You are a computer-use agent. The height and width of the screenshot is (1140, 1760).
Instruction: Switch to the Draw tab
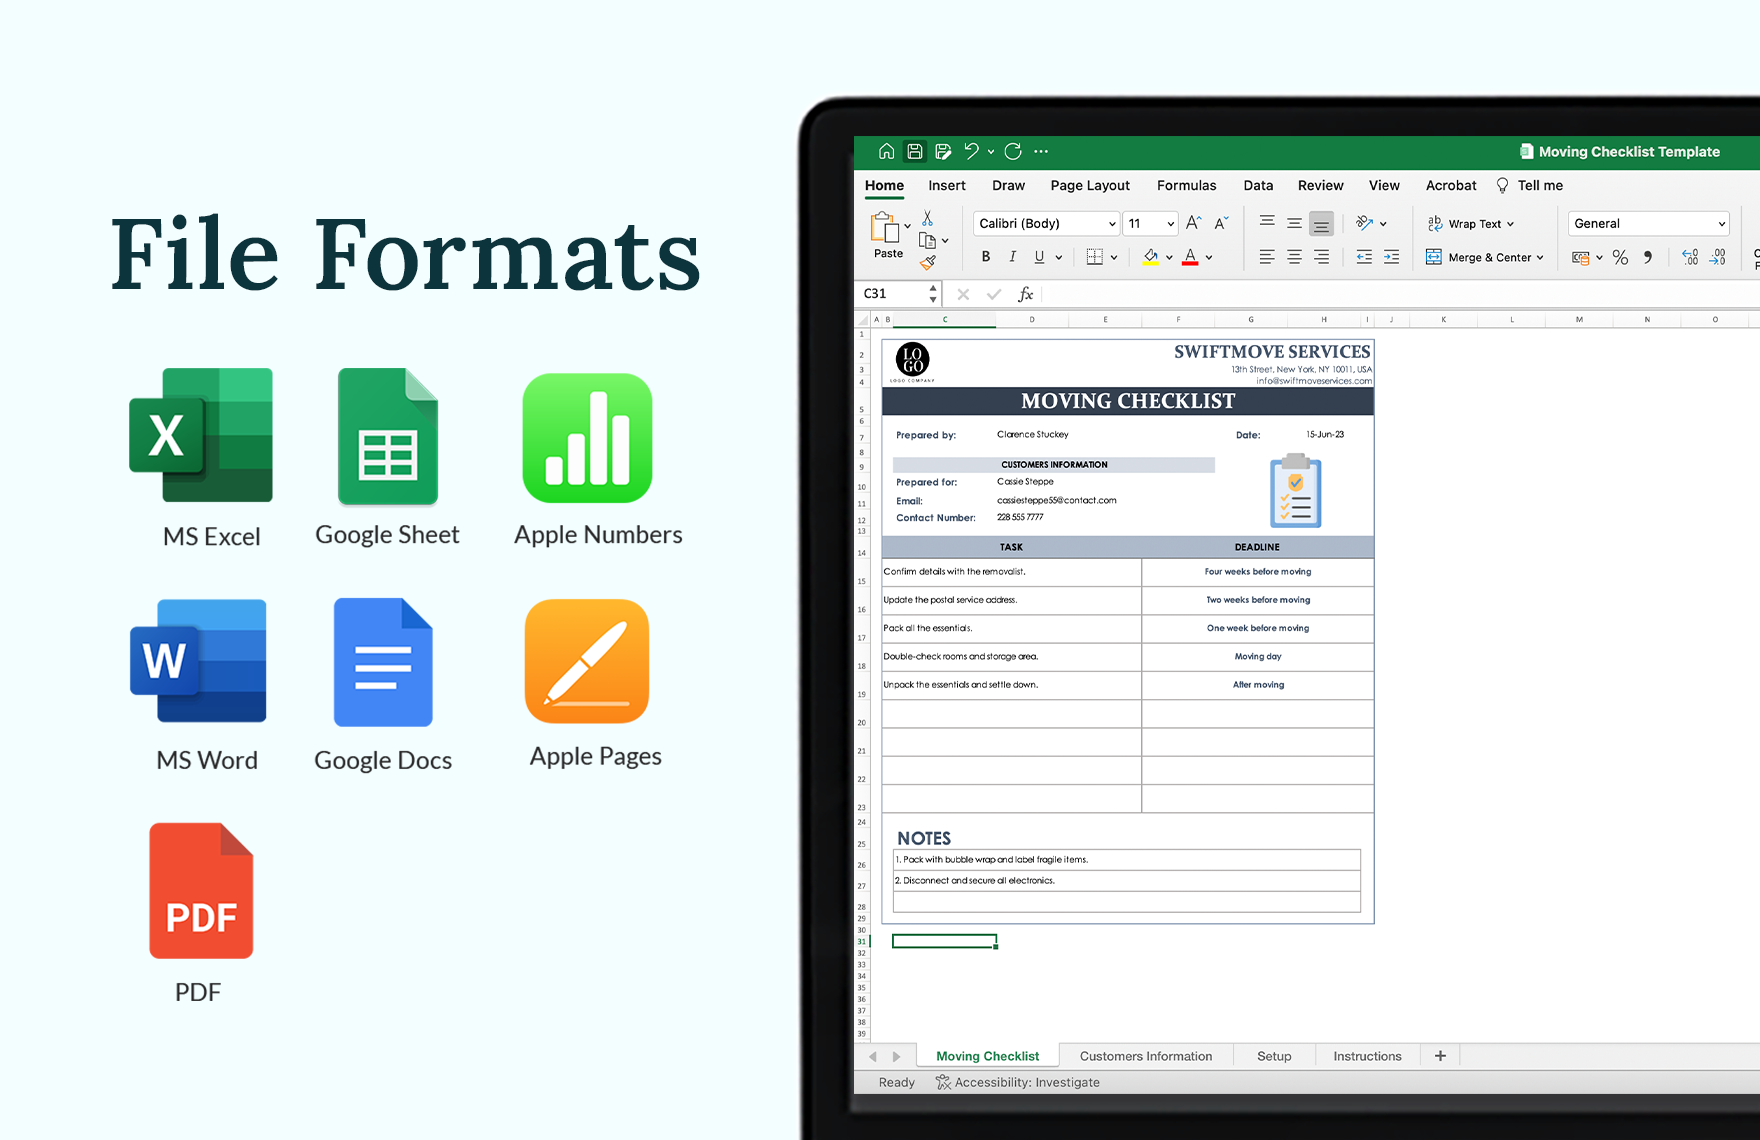point(1008,185)
